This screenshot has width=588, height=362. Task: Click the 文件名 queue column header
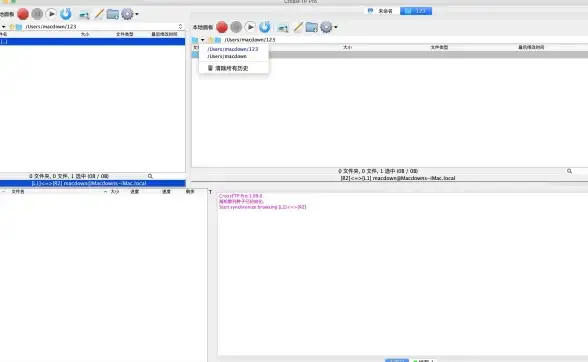pyautogui.click(x=18, y=192)
